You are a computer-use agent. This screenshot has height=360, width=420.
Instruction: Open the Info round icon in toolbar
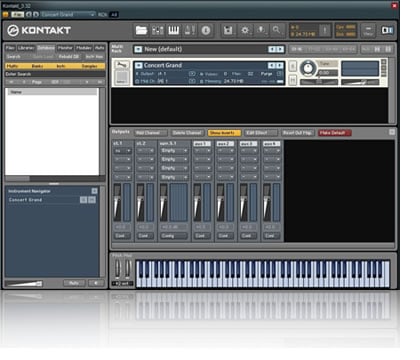click(206, 30)
